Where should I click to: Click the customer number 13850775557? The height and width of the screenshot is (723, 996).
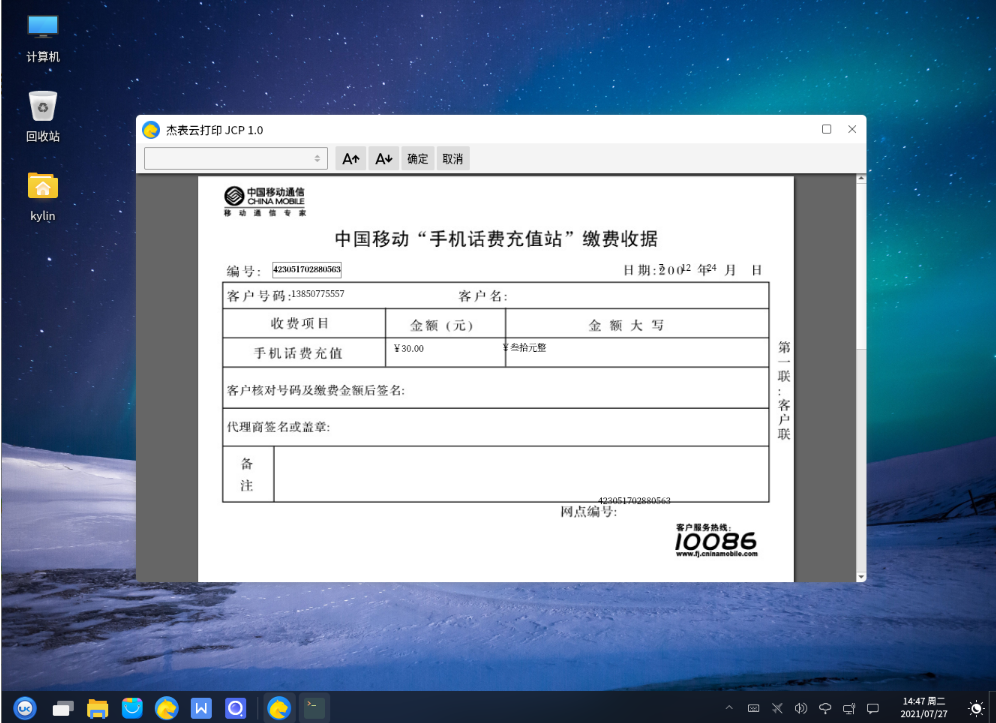click(318, 294)
